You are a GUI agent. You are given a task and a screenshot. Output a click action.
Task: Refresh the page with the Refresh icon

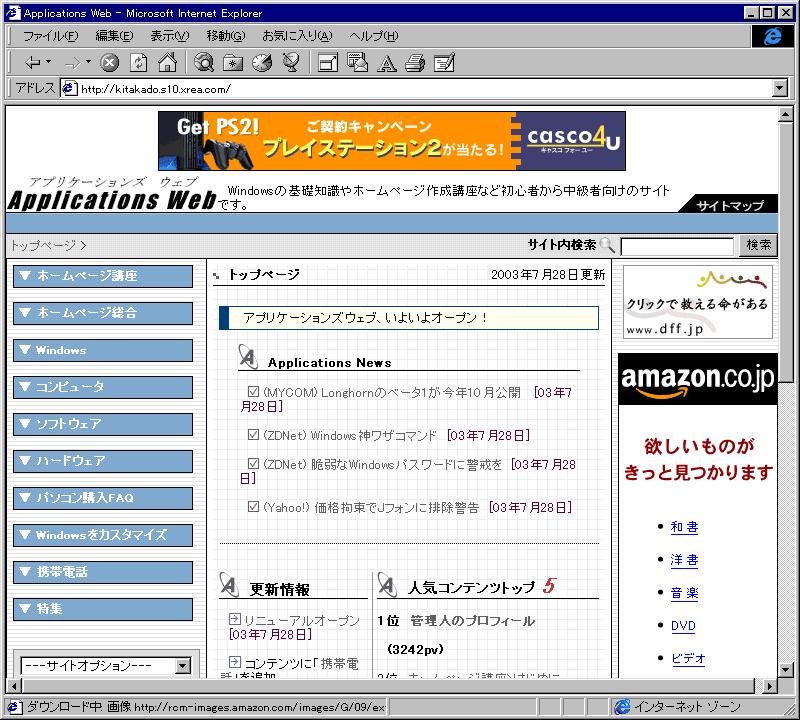click(x=138, y=63)
